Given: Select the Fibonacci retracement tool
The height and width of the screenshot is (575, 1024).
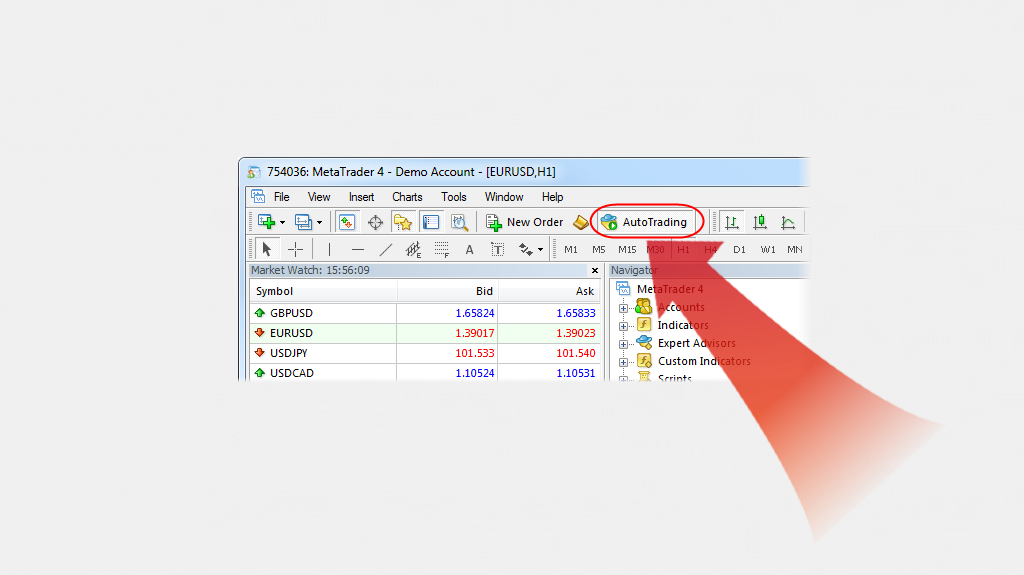Looking at the screenshot, I should (441, 249).
